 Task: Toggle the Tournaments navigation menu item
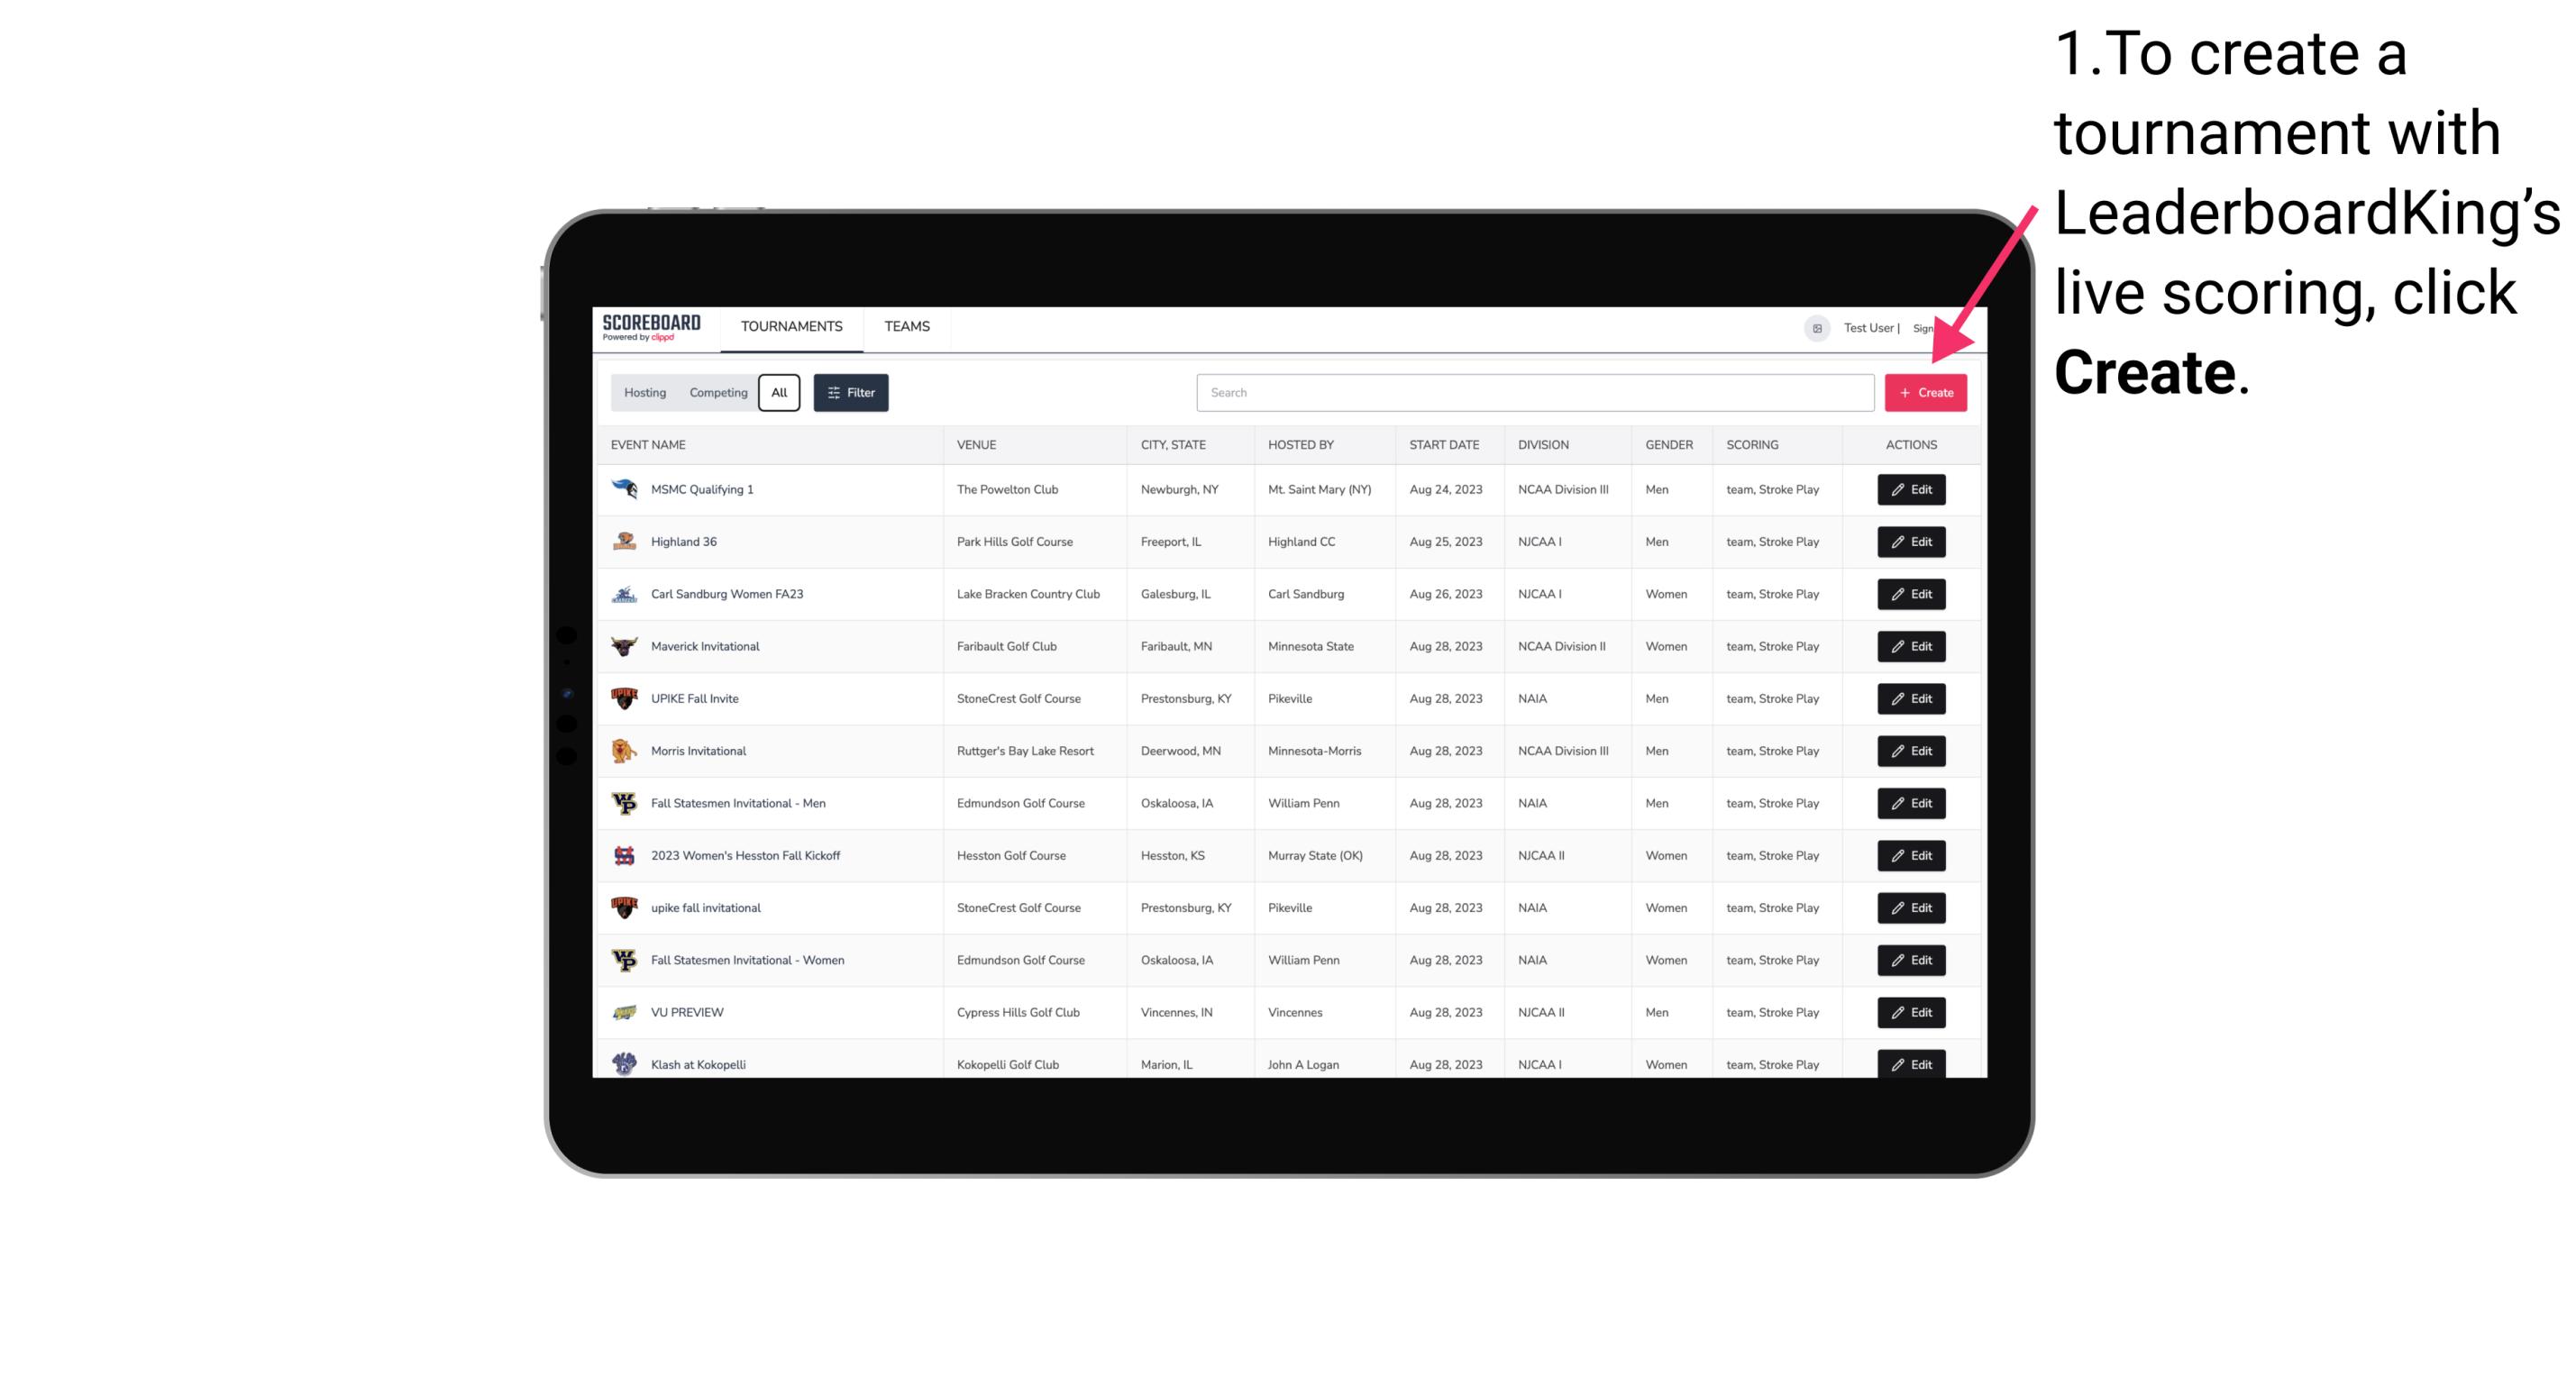point(790,326)
